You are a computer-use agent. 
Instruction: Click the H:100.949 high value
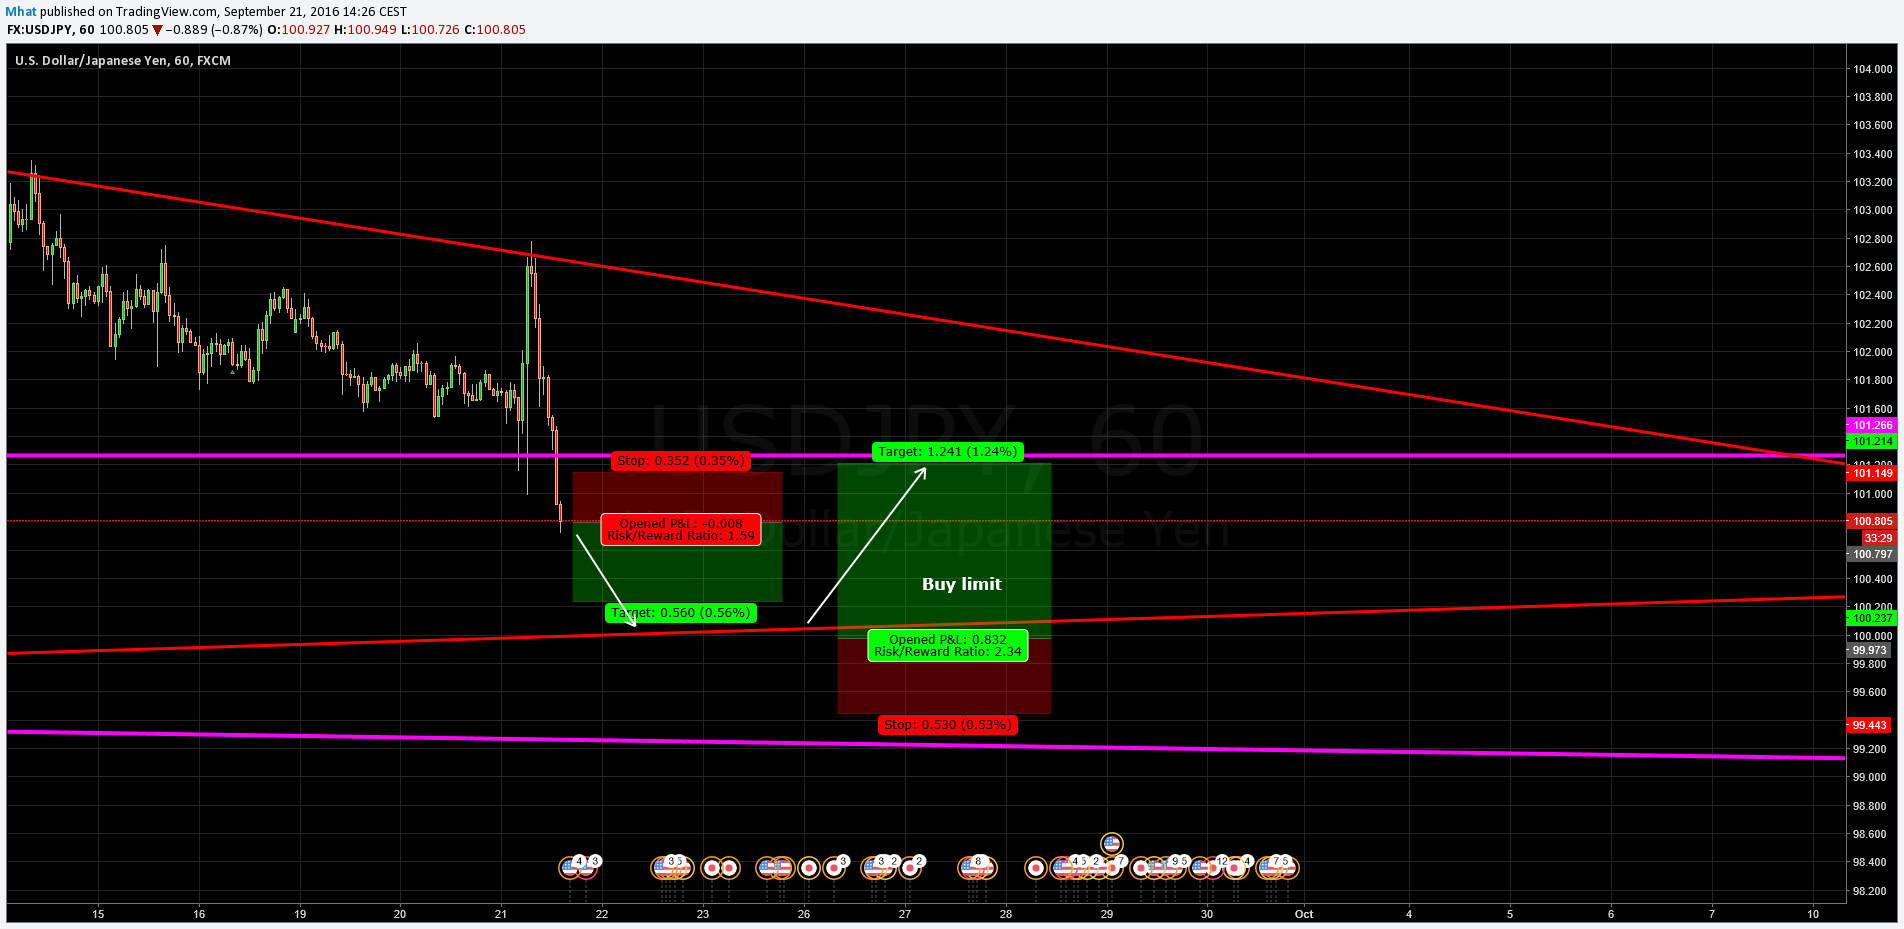[x=365, y=30]
